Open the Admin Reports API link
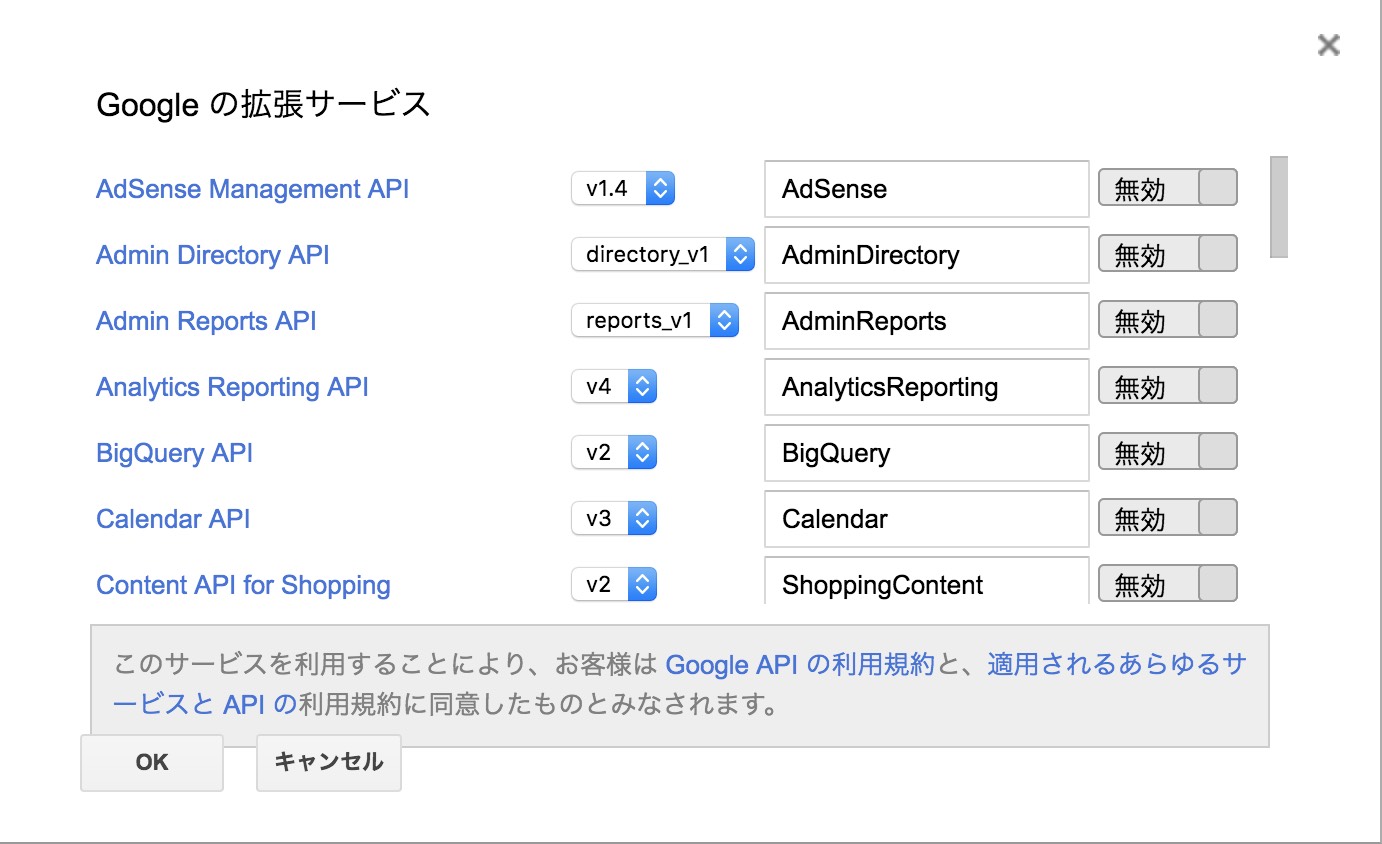Viewport: 1382px width, 844px height. coord(206,321)
